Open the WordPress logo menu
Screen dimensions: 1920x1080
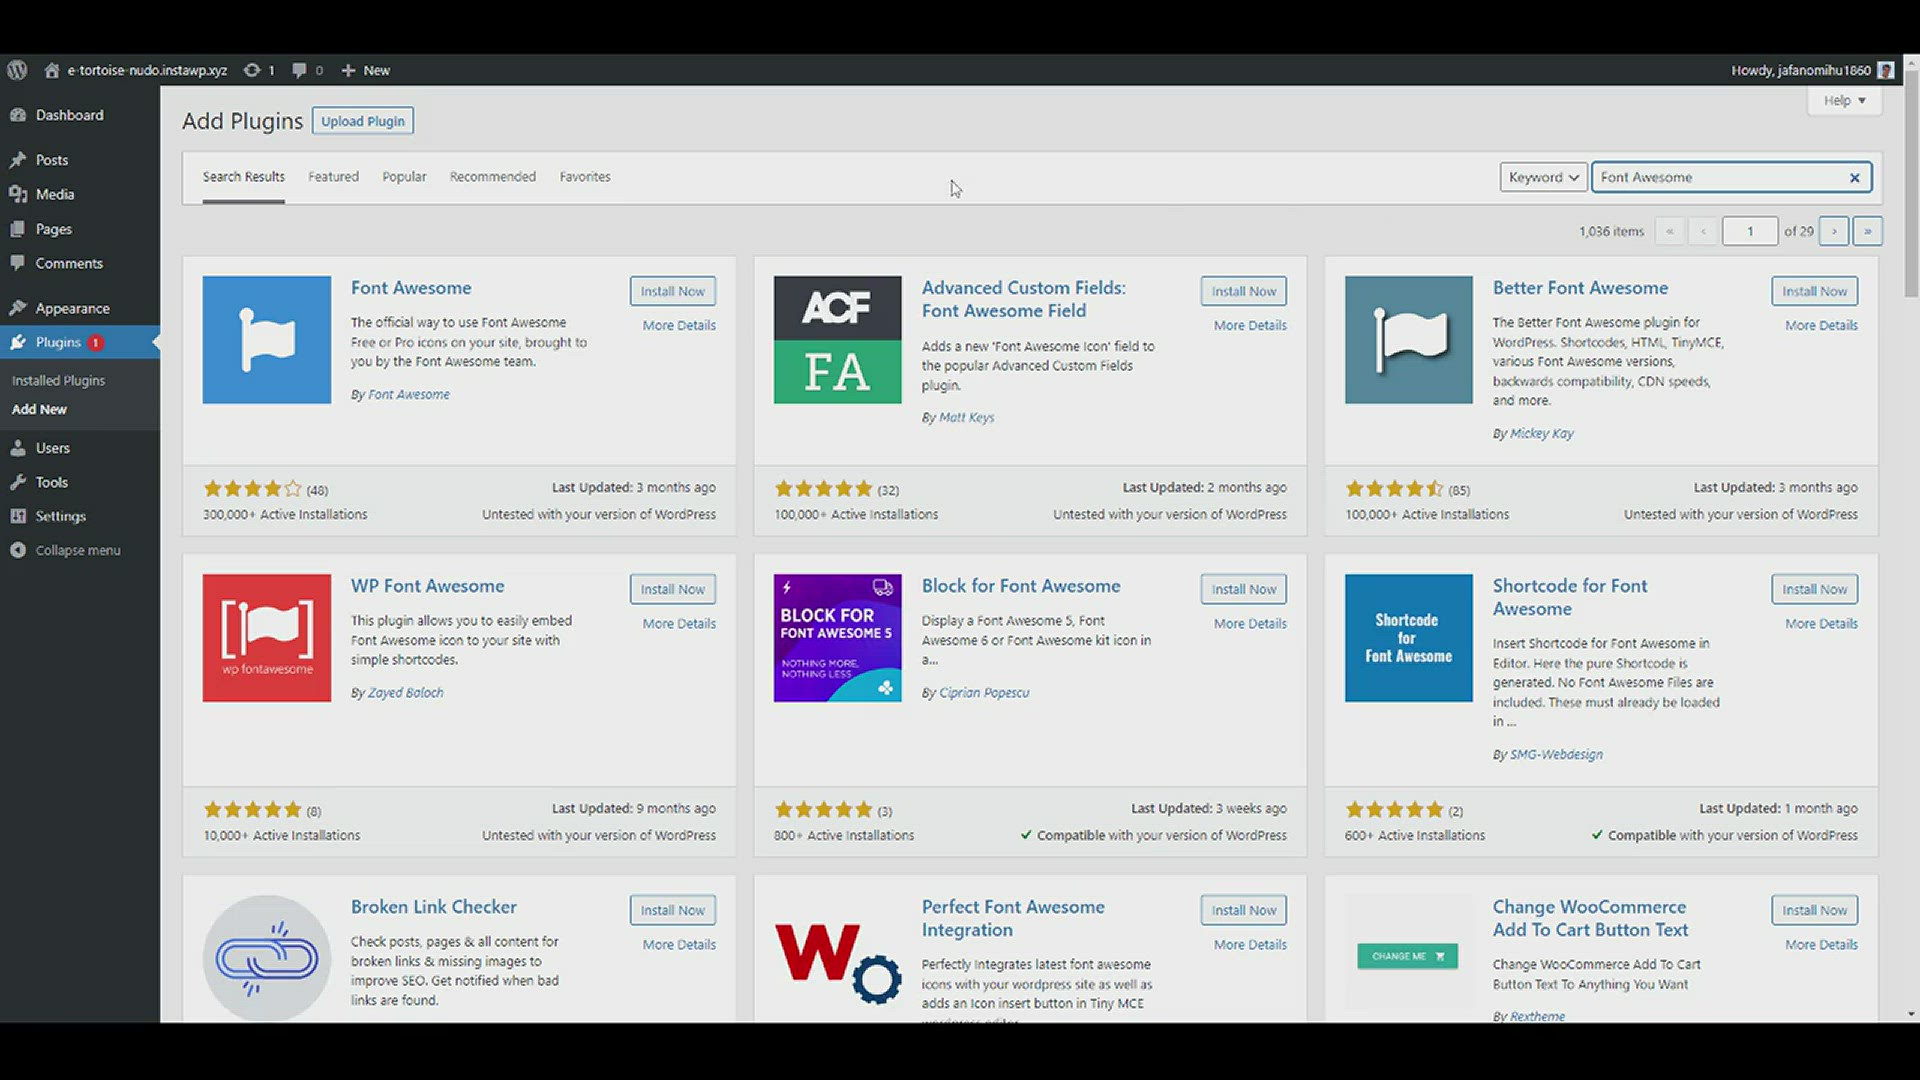click(x=17, y=70)
